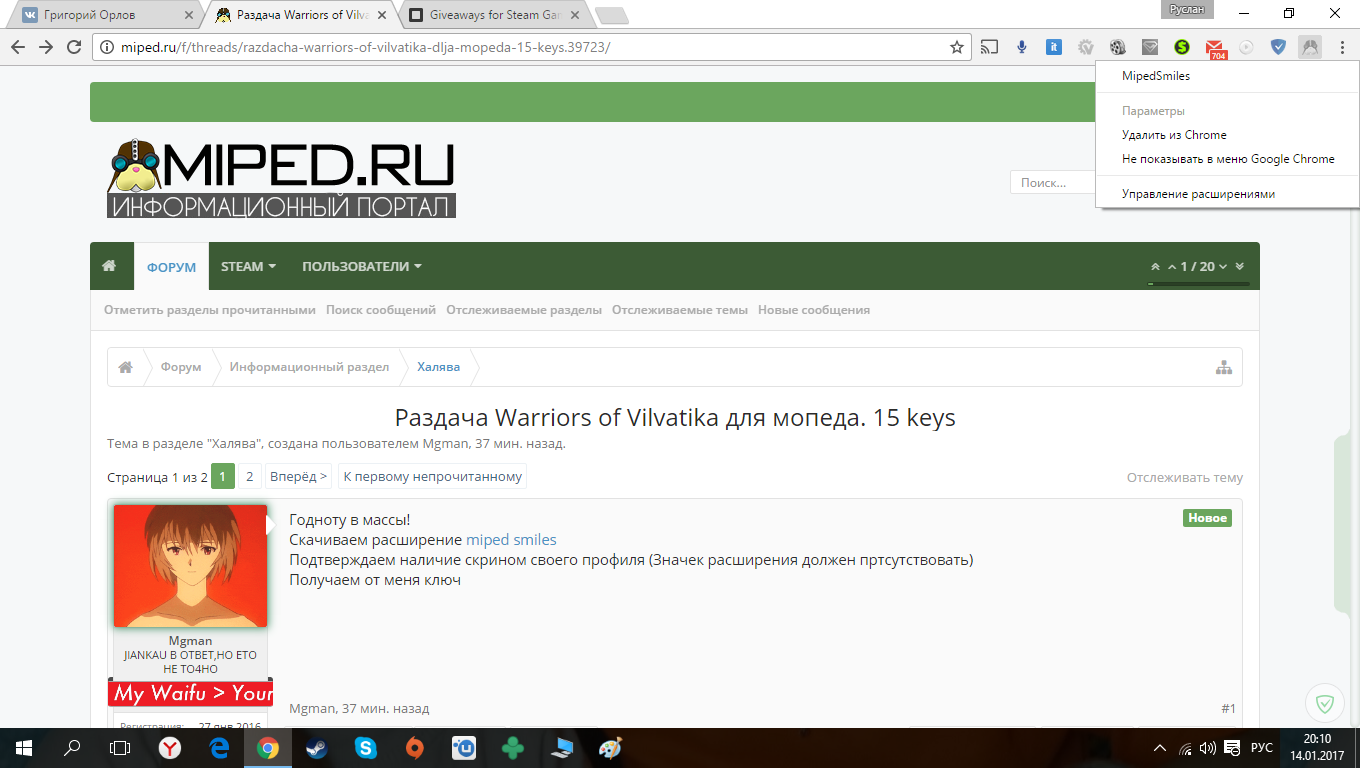The image size is (1360, 768).
Task: Go to next post with down chevron
Action: [1223, 267]
